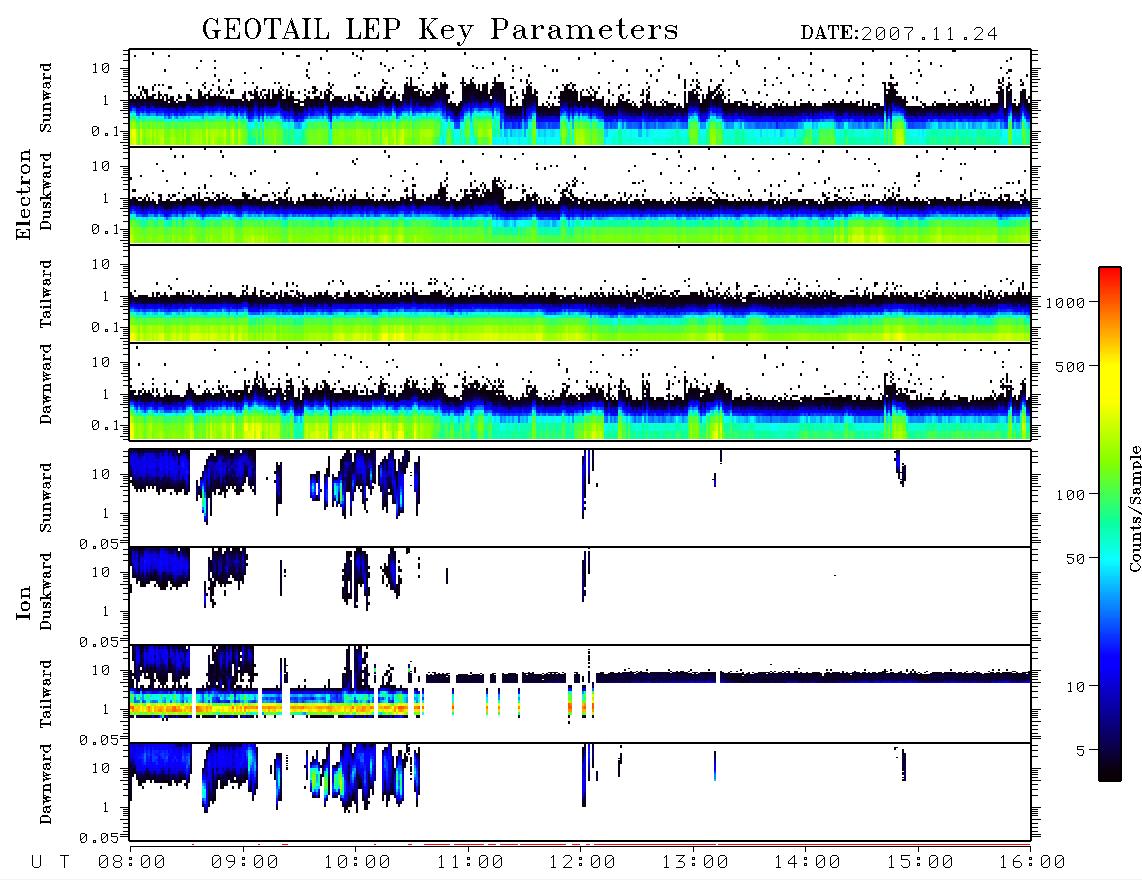
Task: Click the colorbar '100' tick value
Action: [x=1070, y=495]
